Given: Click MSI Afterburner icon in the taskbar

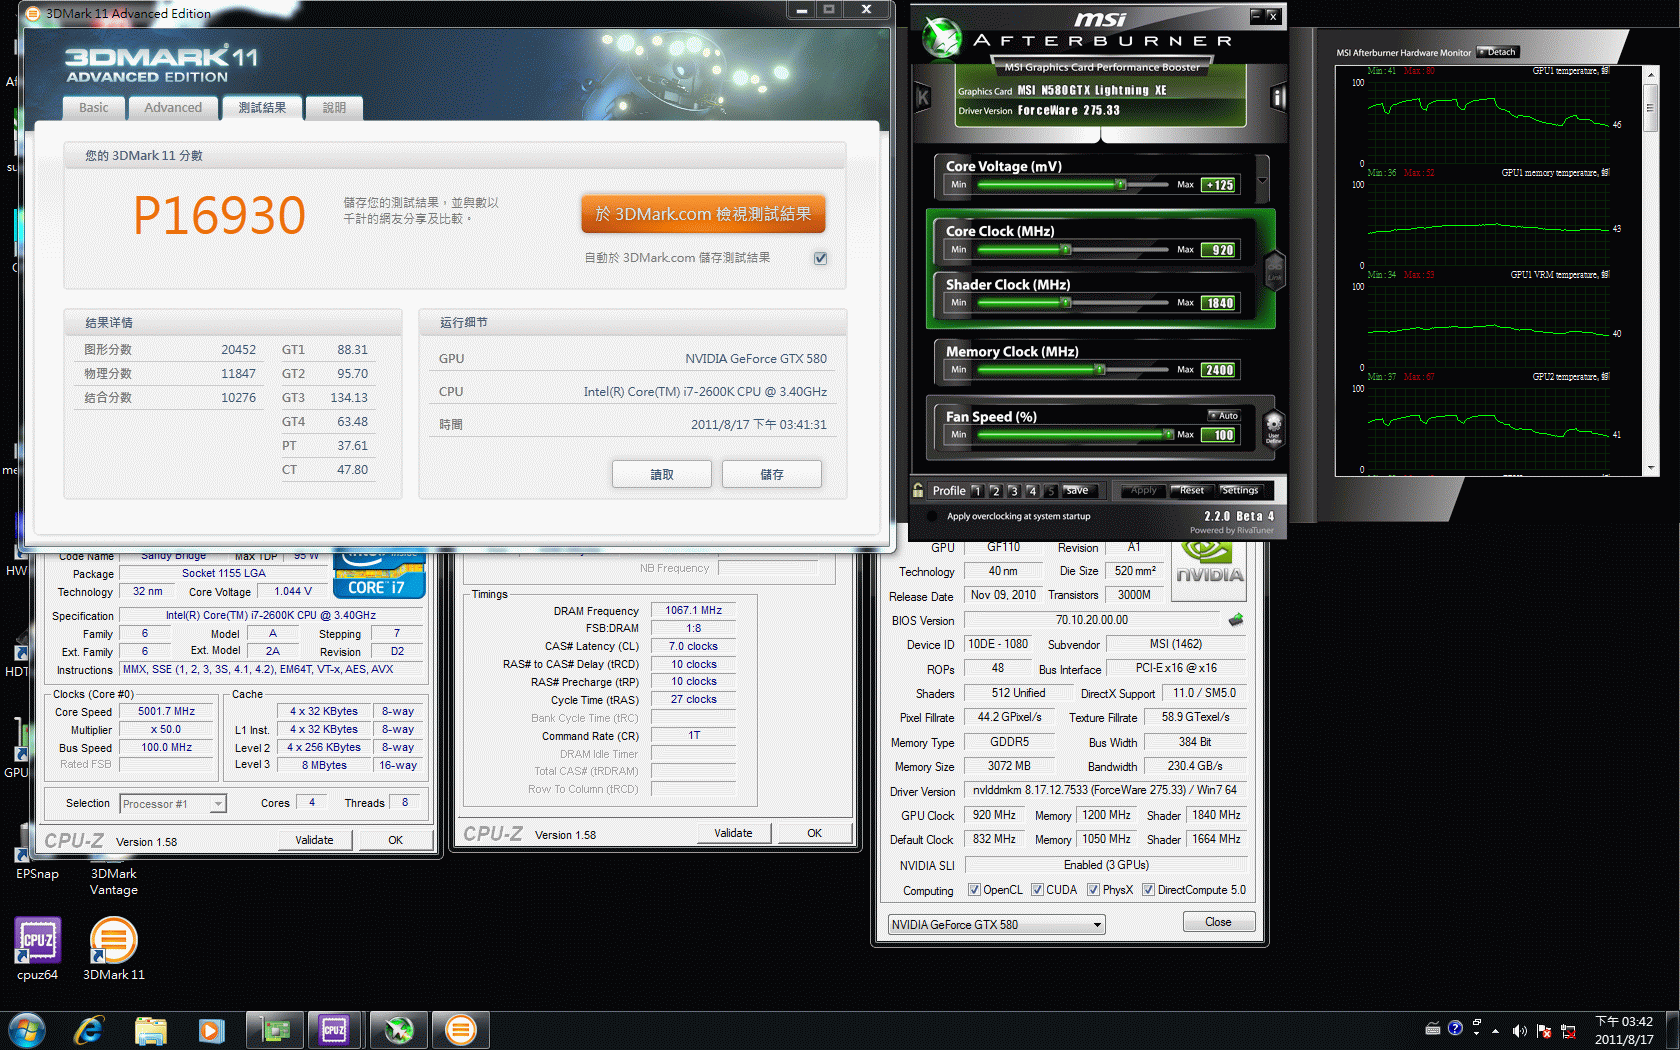Looking at the screenshot, I should pos(399,1029).
